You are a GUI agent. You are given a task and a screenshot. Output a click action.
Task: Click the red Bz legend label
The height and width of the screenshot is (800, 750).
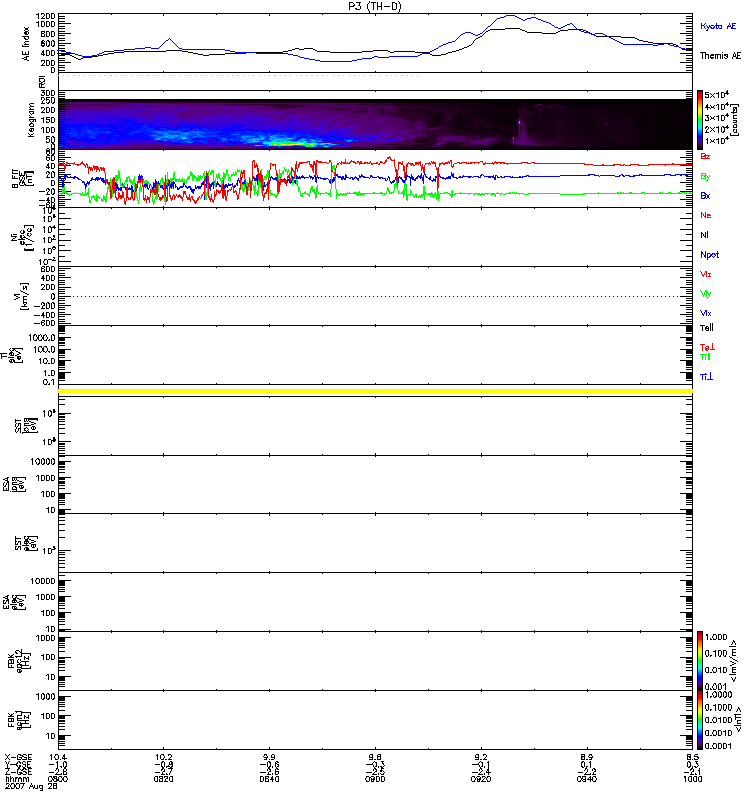pyautogui.click(x=706, y=156)
